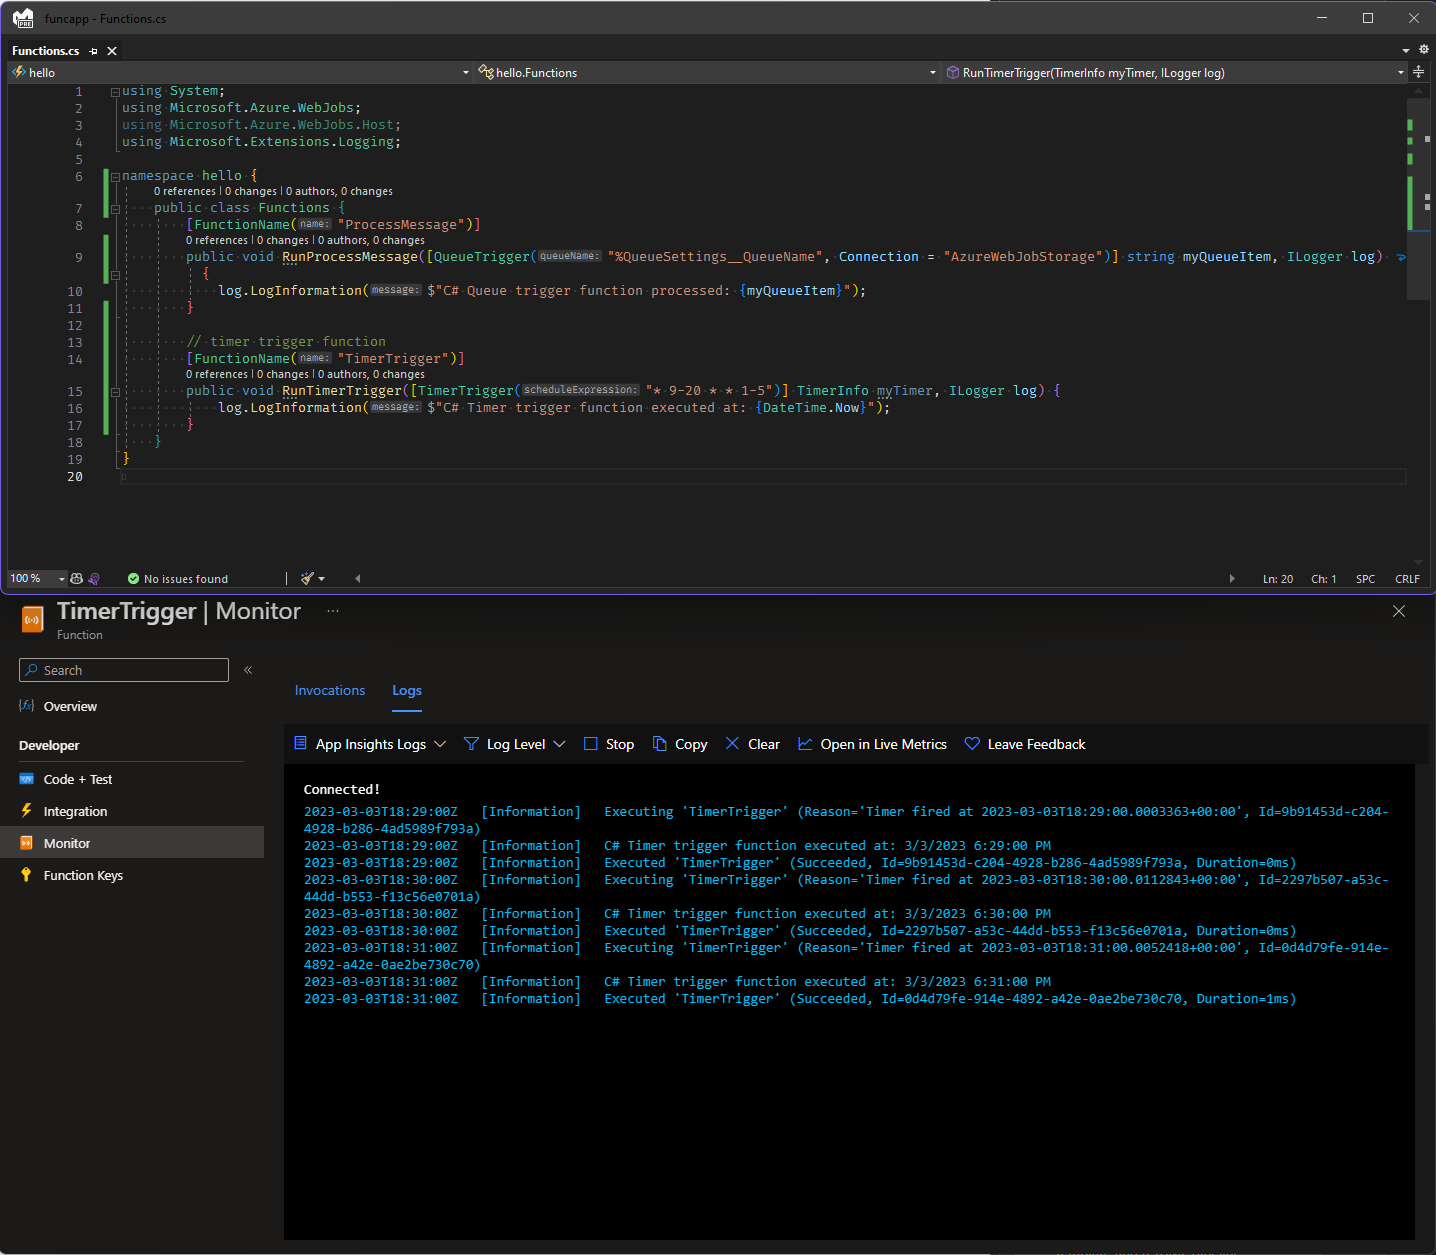Click the horizontal scrollbar left arrow

pyautogui.click(x=357, y=578)
